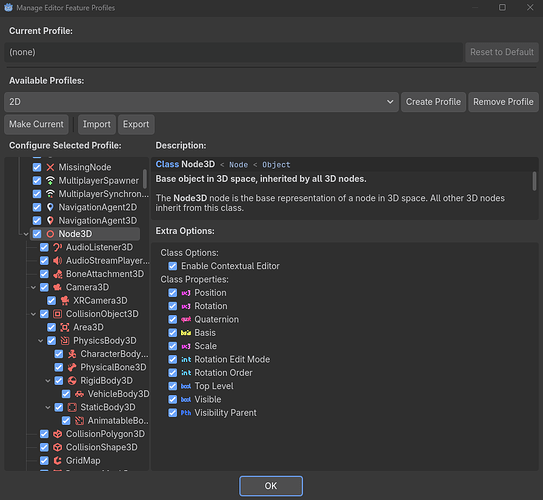Click the VehicleBody3D car icon
This screenshot has height=500, width=543.
point(79,394)
